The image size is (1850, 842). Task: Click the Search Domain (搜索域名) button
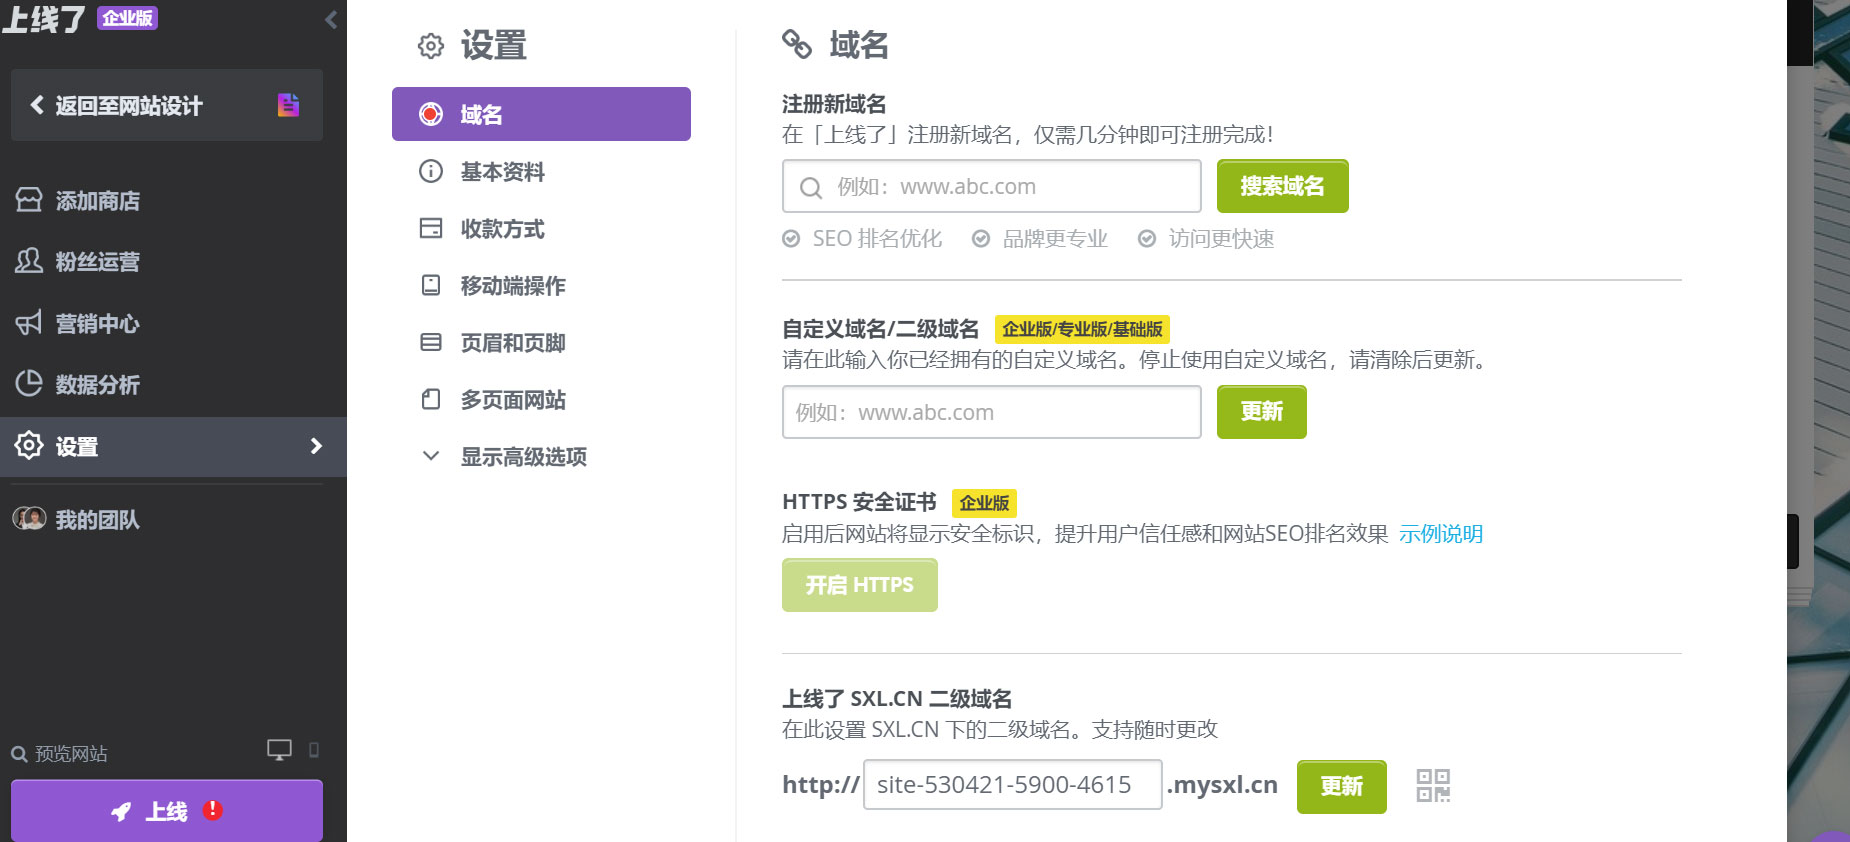[1282, 187]
